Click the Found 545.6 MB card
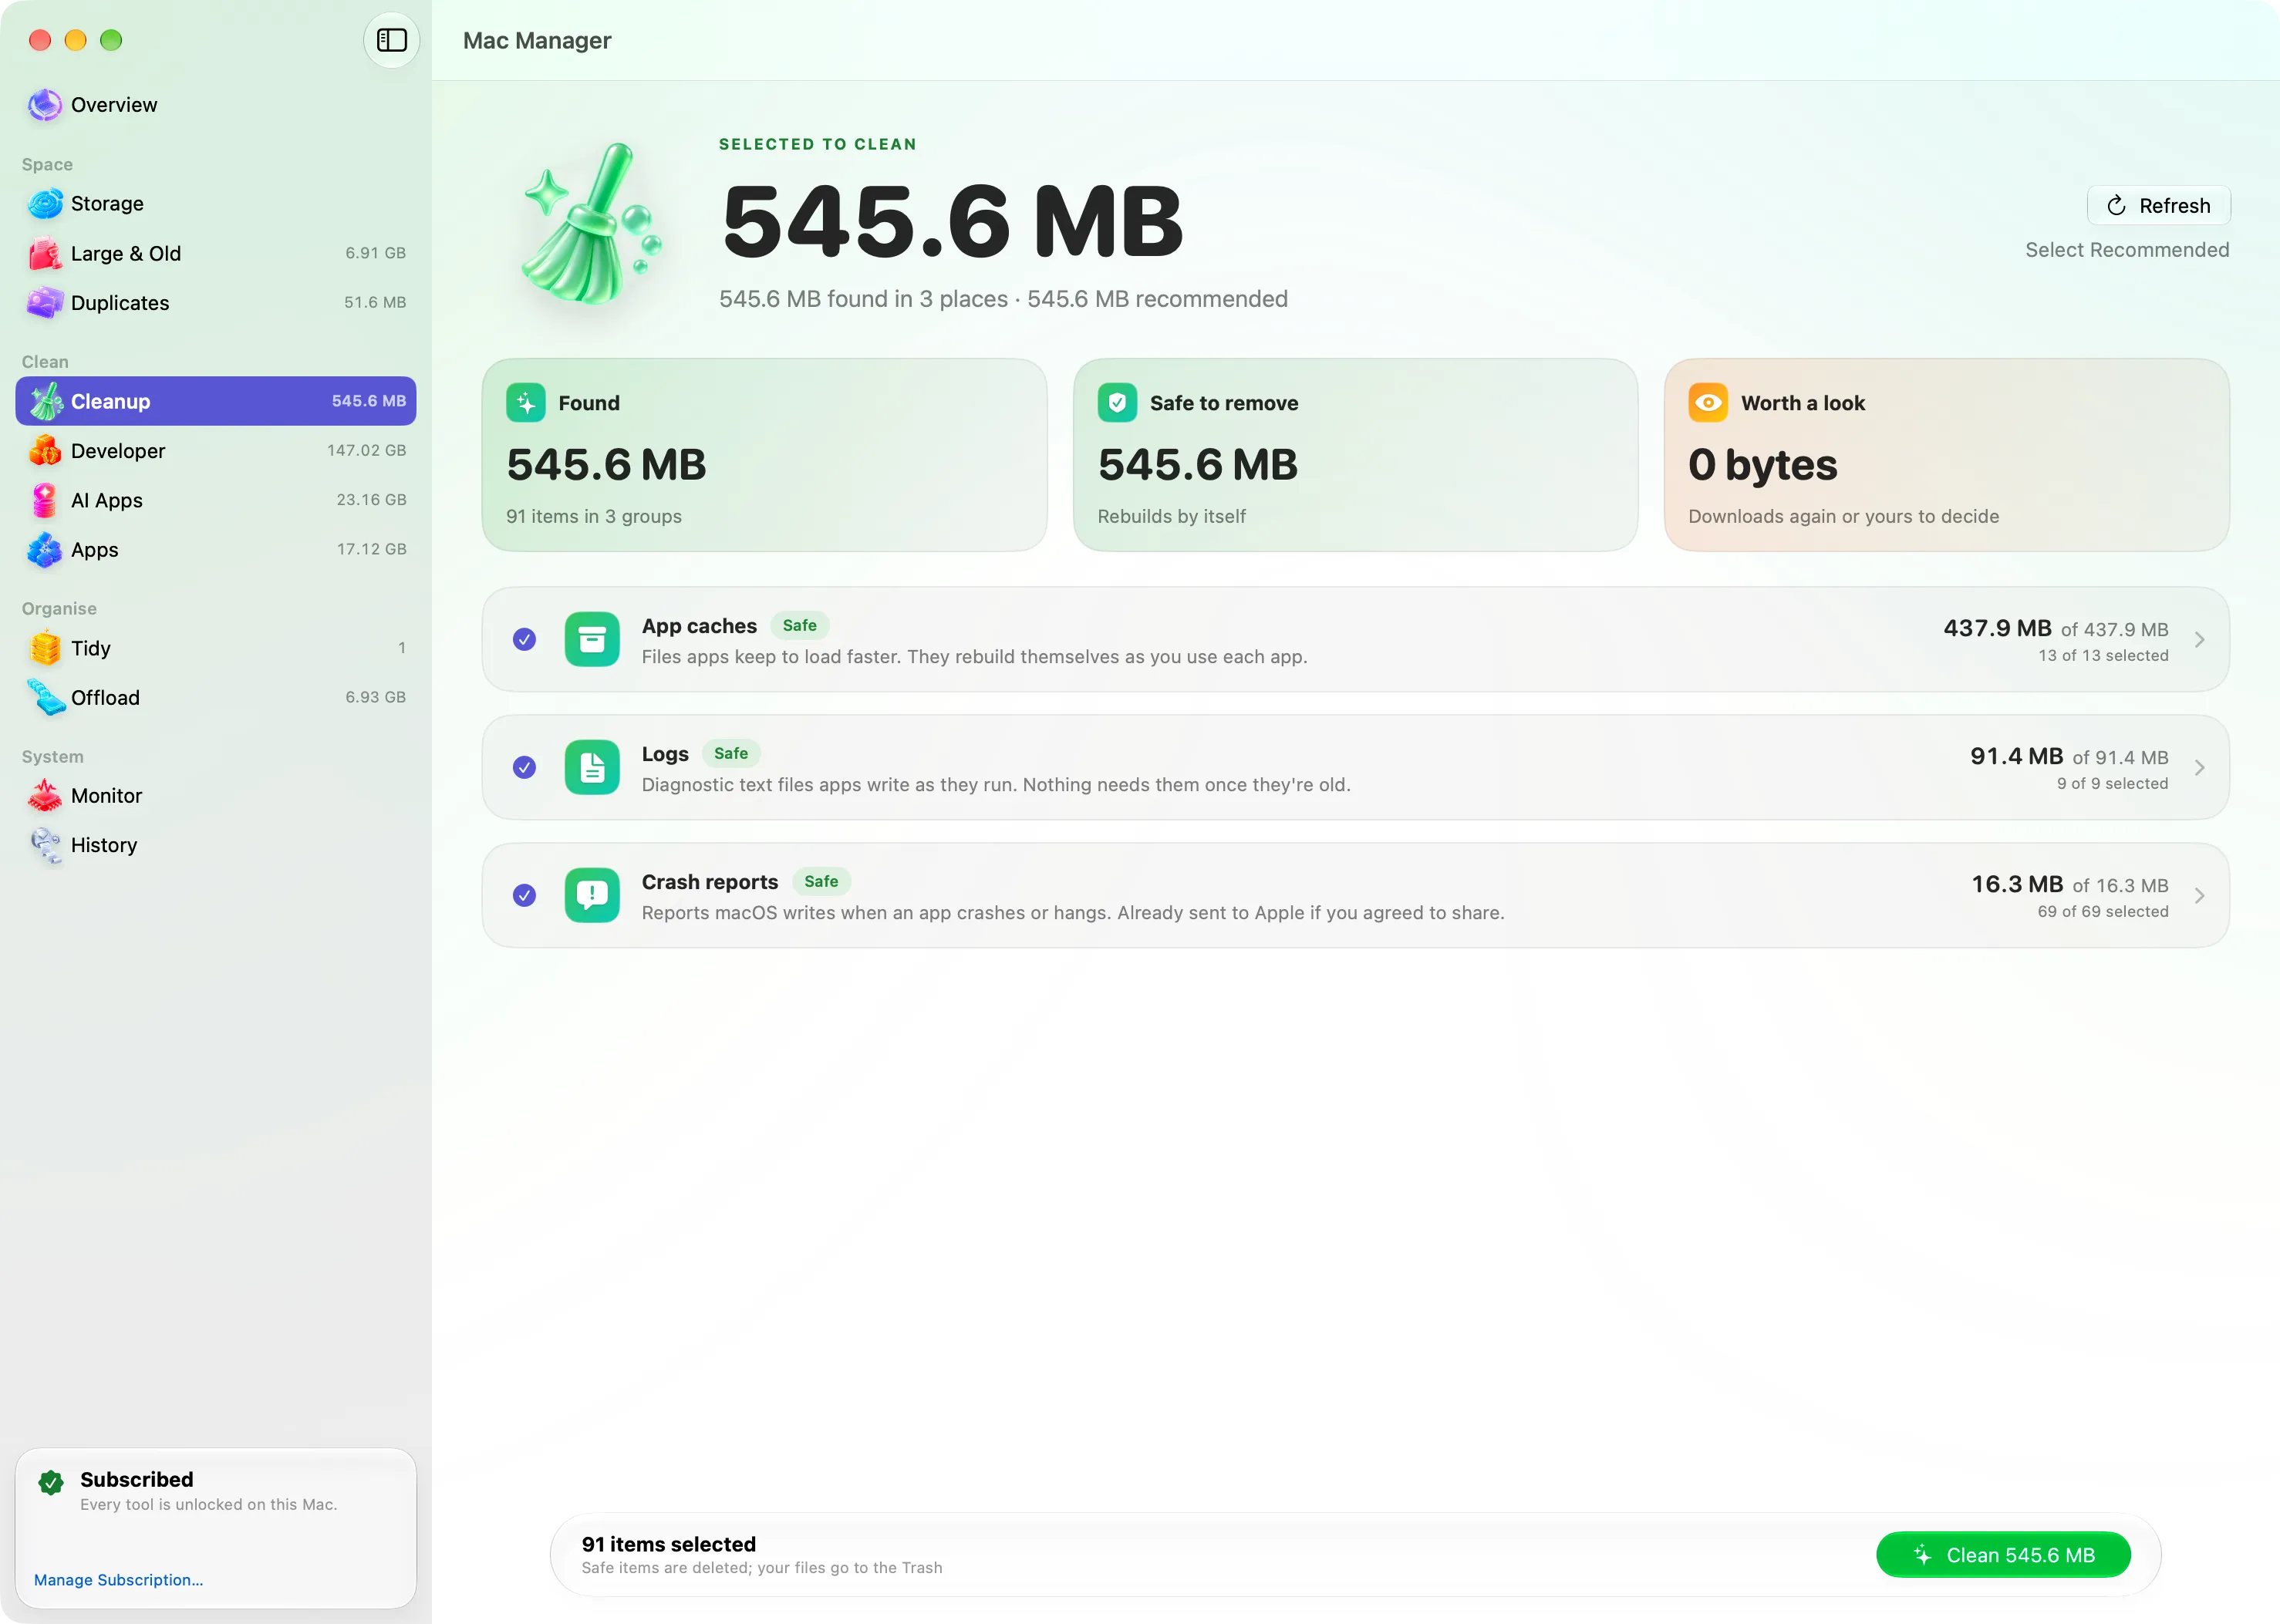Viewport: 2280px width, 1624px height. pos(764,455)
